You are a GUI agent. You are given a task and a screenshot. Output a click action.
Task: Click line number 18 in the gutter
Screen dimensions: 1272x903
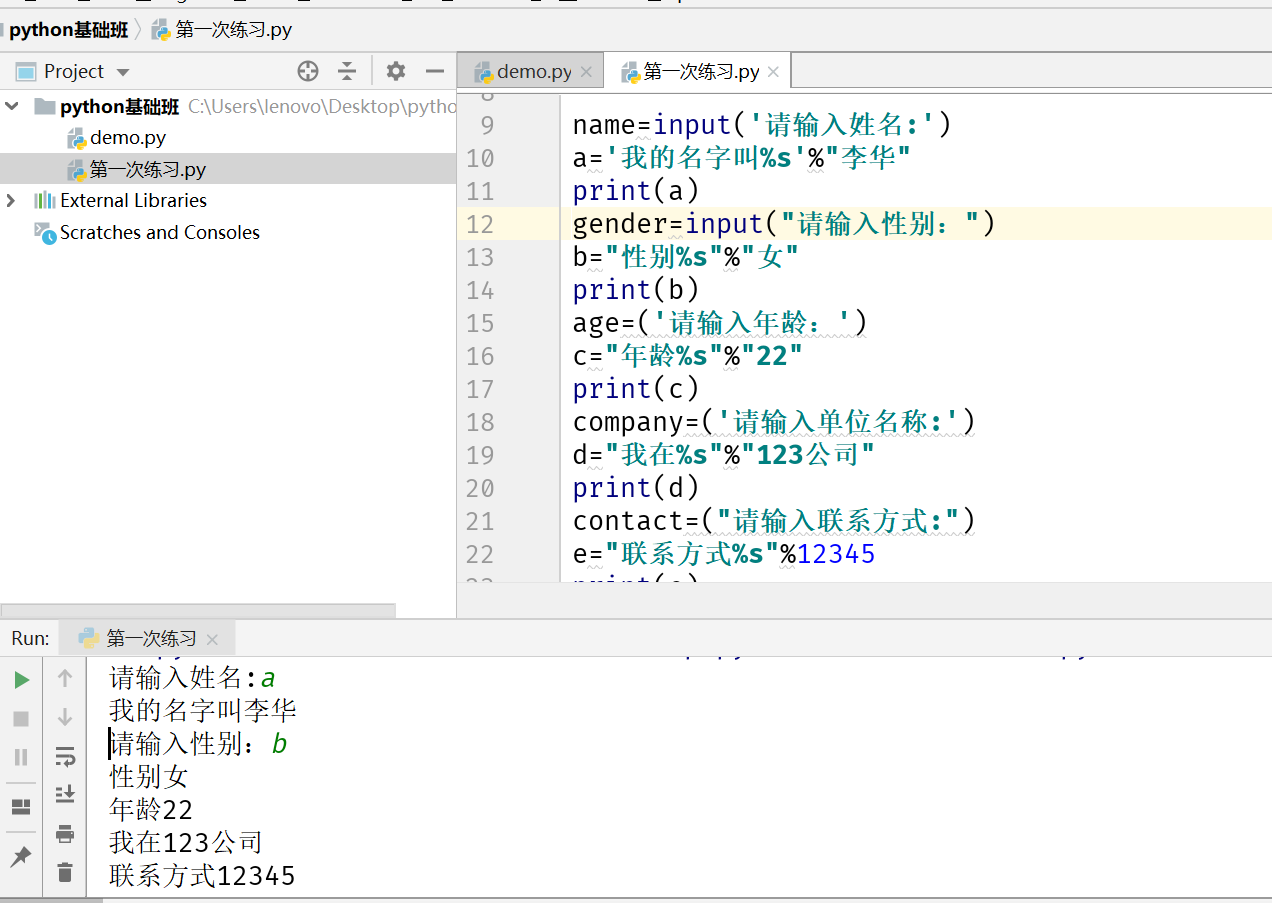(480, 422)
